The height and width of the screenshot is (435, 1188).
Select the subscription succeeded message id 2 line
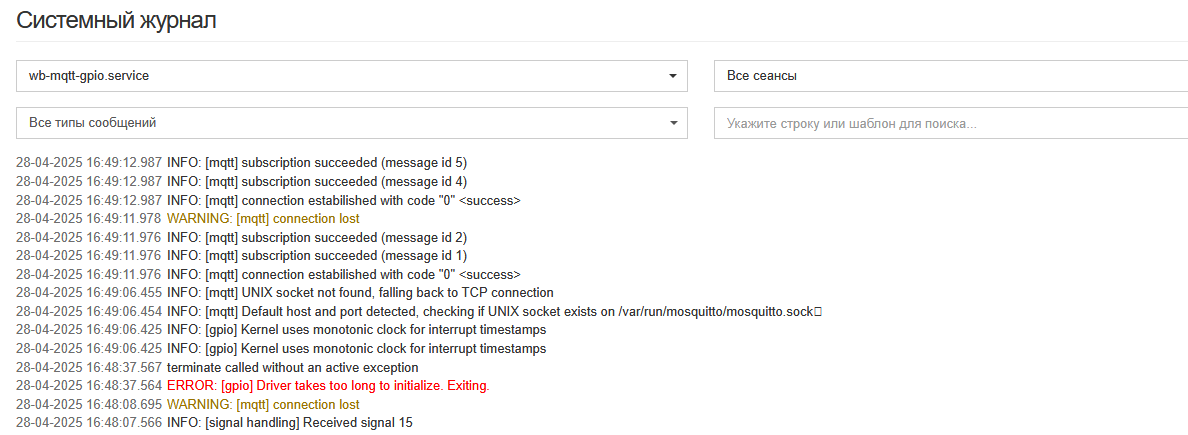point(242,237)
